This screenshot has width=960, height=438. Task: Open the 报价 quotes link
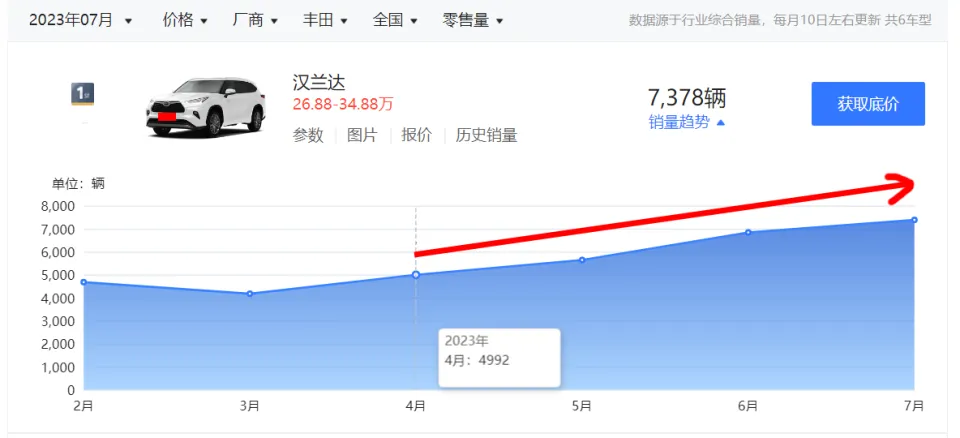[x=416, y=135]
